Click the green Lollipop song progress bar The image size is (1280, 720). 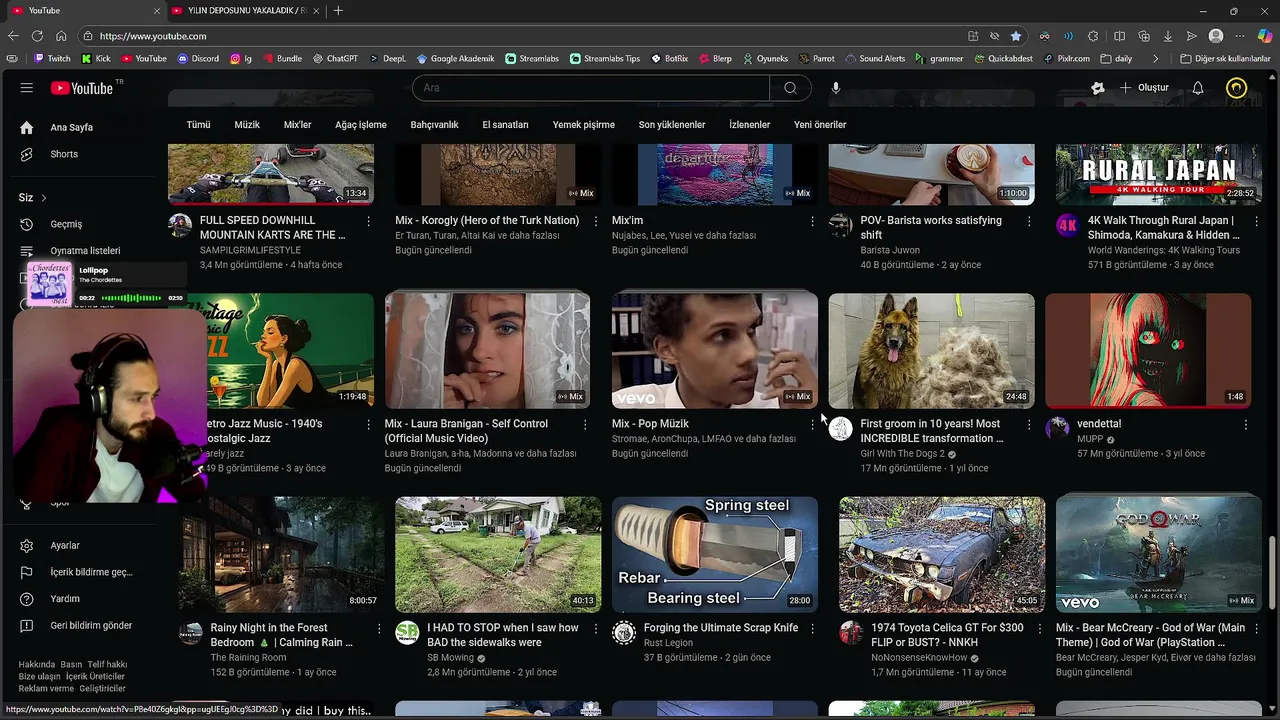click(x=131, y=298)
